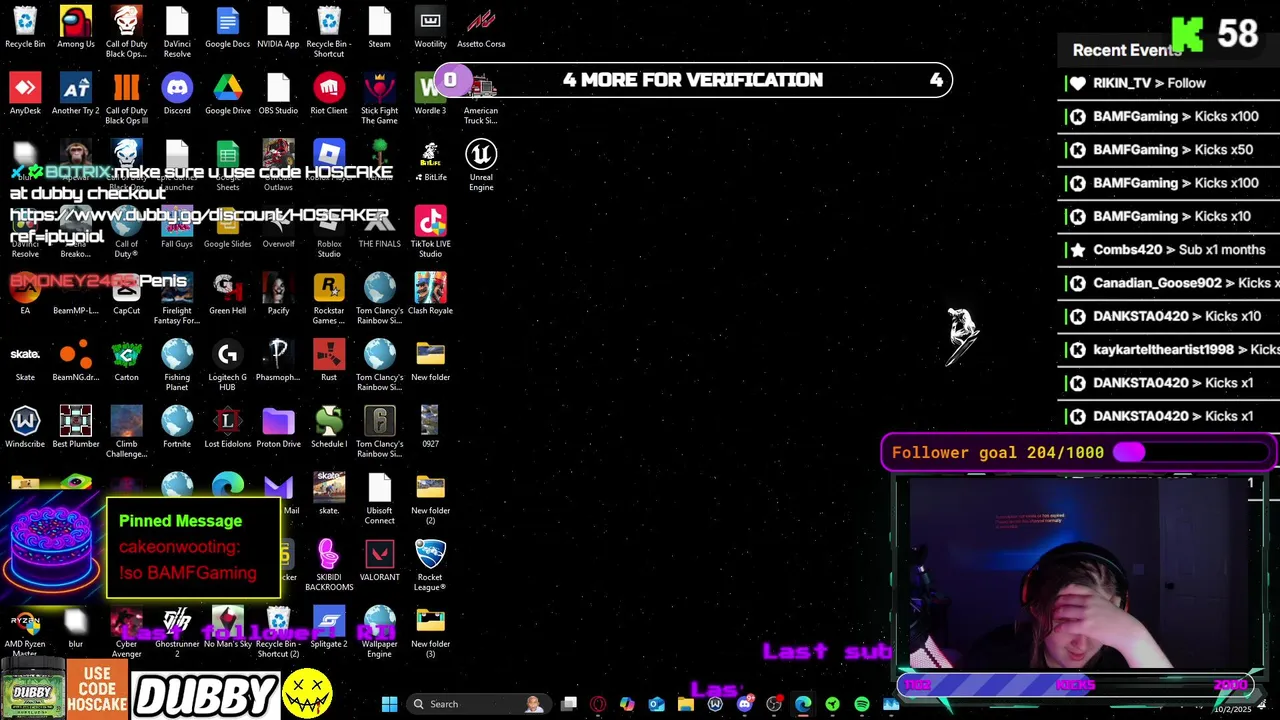The image size is (1280, 720).
Task: Open TikTok LIVE Studio desktop icon
Action: (x=430, y=232)
